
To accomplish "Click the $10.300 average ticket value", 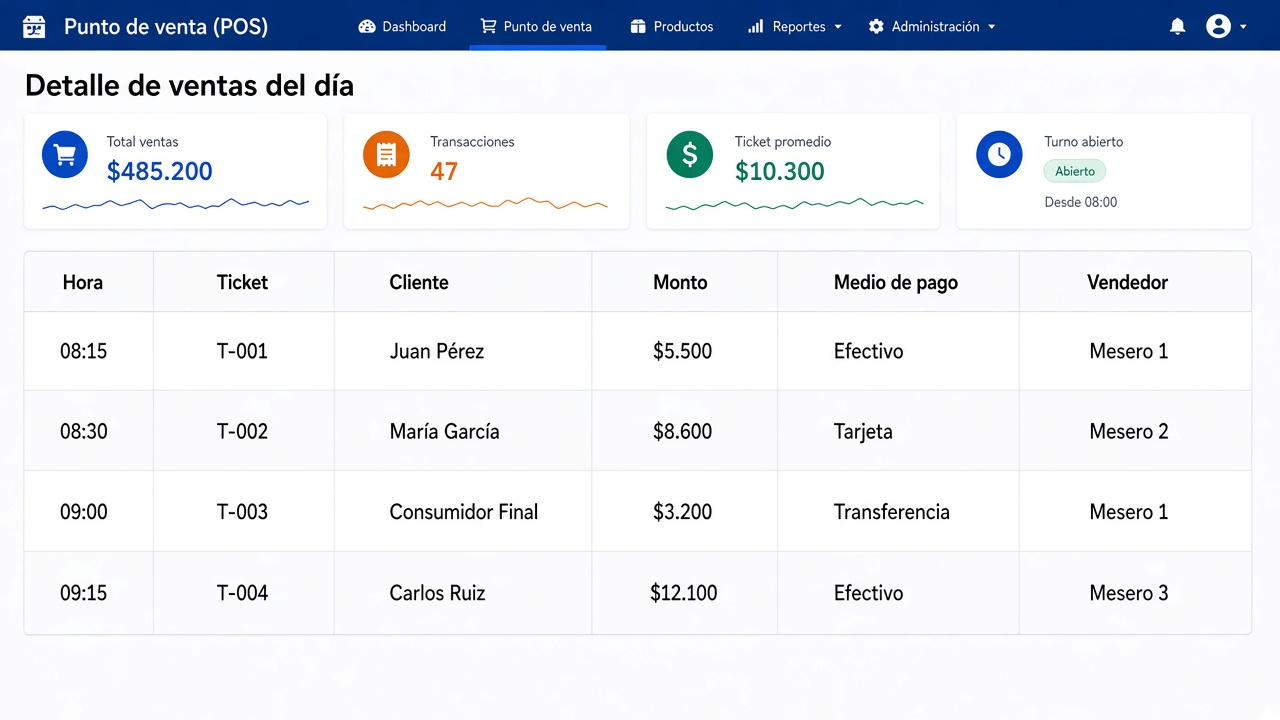I will coord(780,171).
